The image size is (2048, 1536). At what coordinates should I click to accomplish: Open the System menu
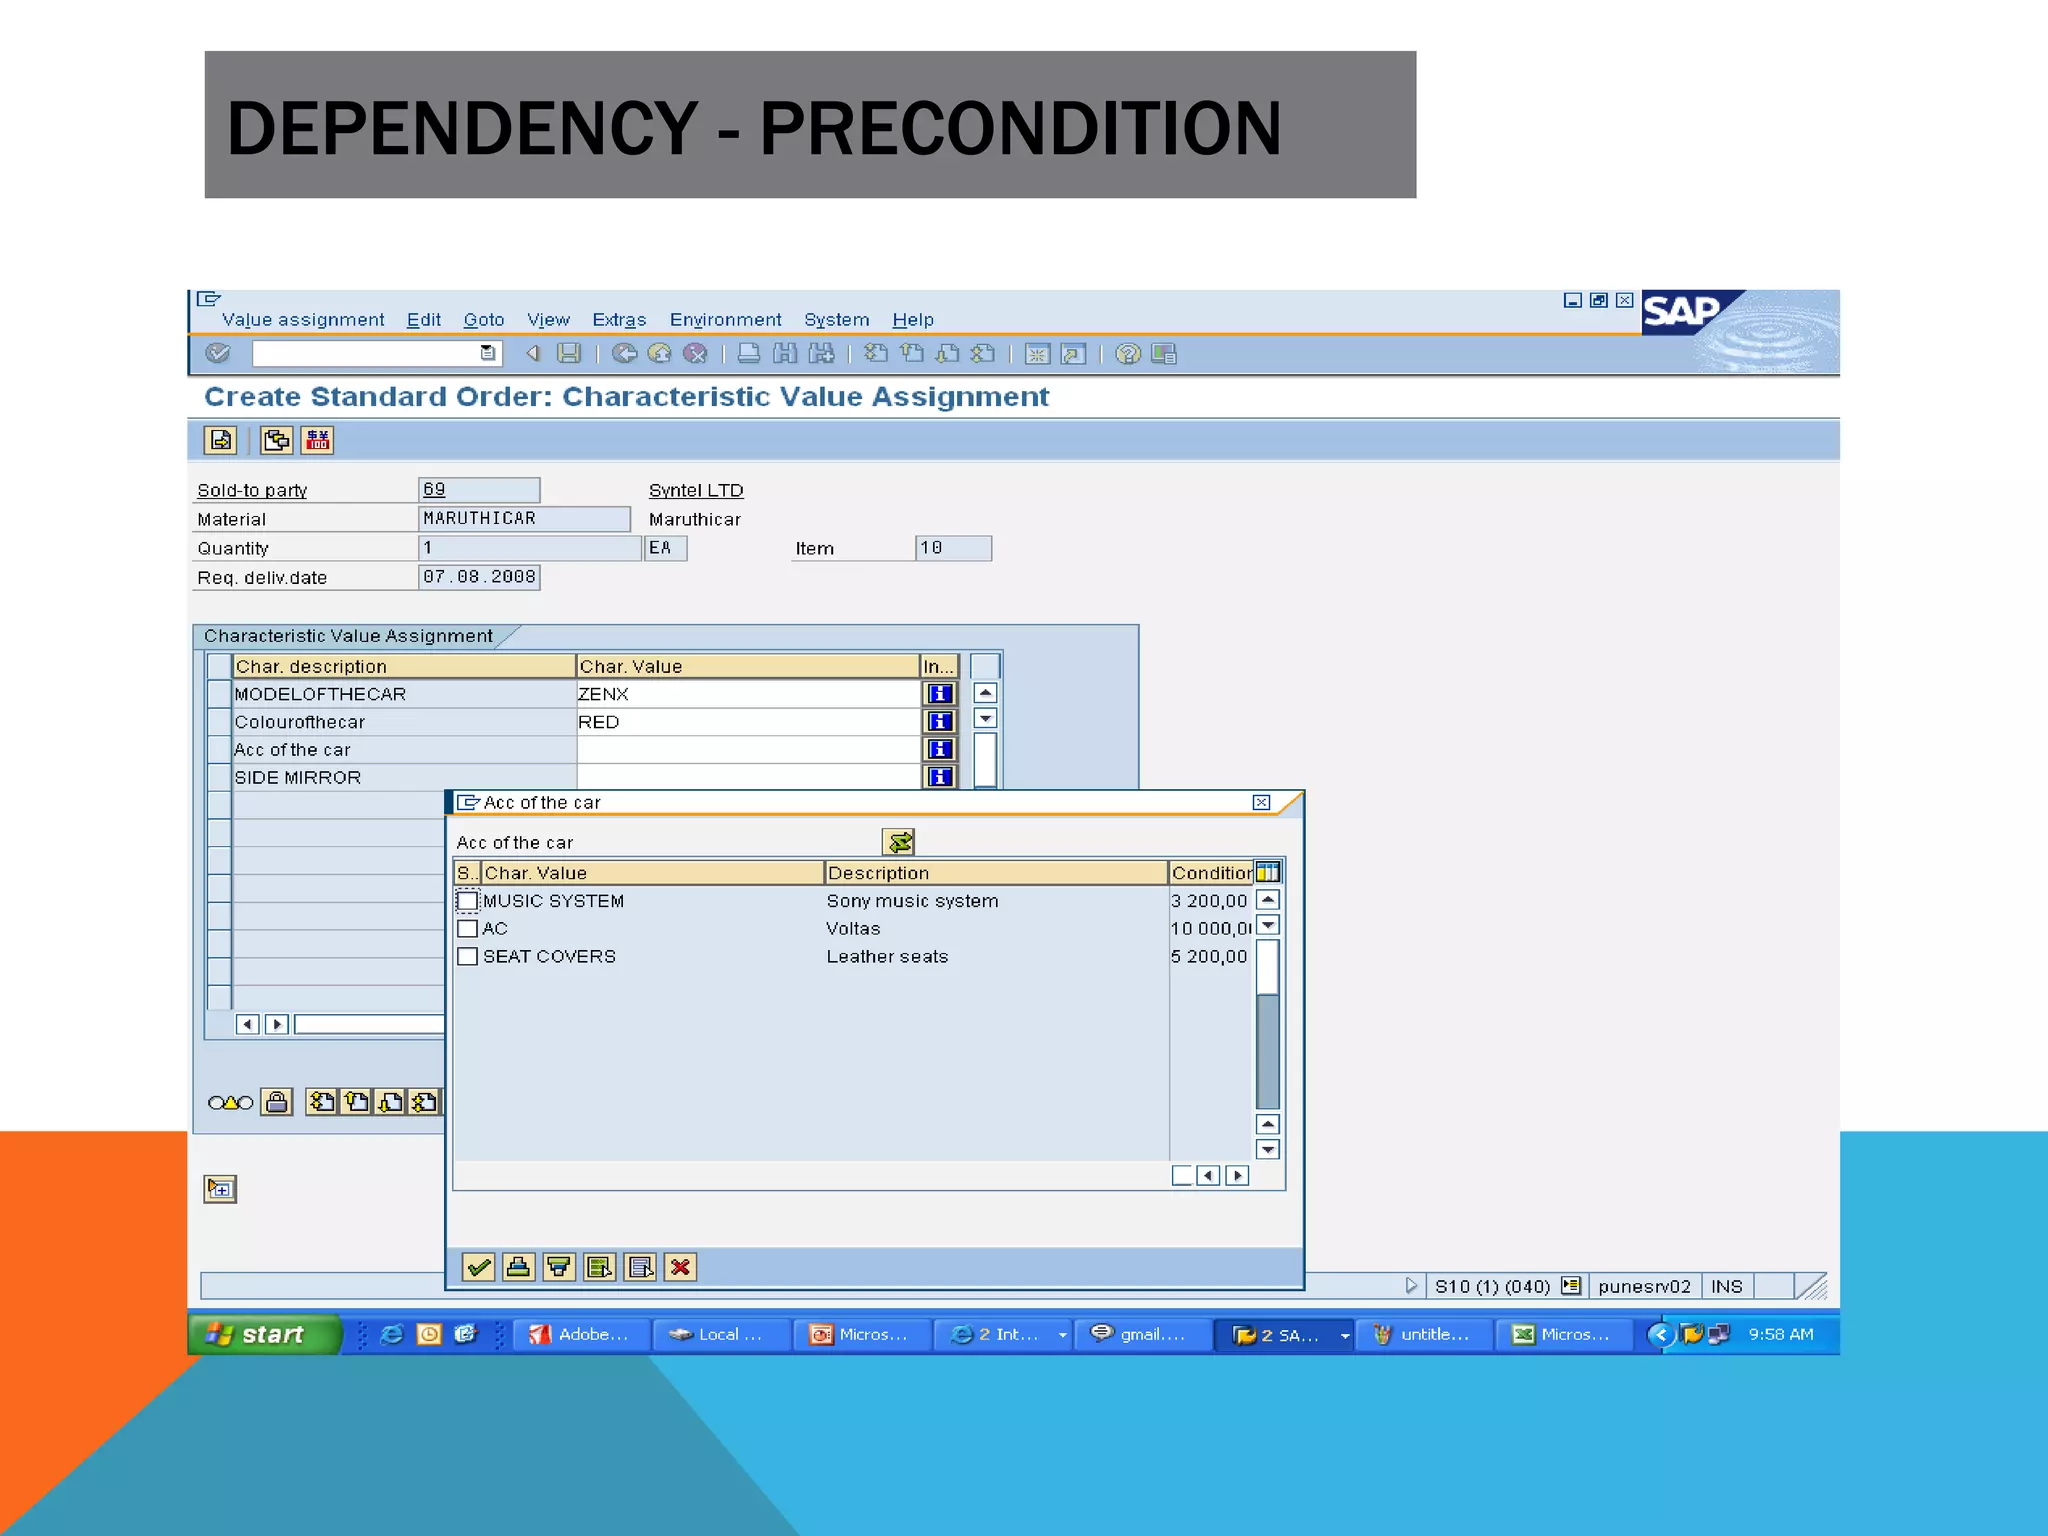tap(837, 320)
